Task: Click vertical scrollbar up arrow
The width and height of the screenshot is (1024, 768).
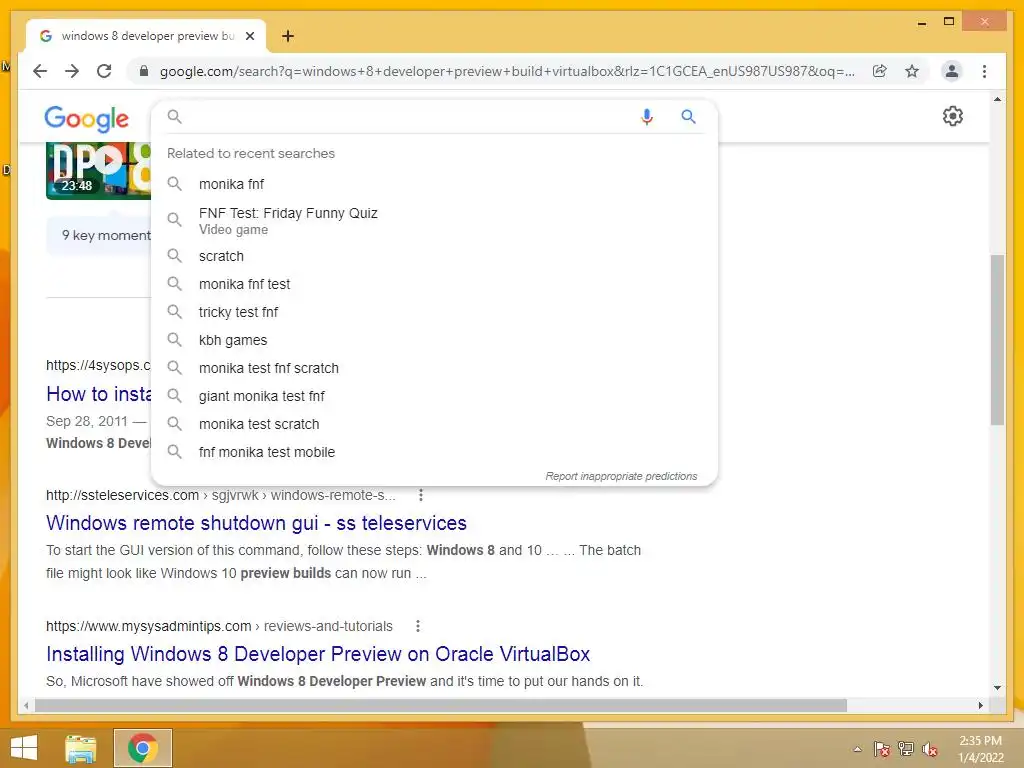Action: click(997, 99)
